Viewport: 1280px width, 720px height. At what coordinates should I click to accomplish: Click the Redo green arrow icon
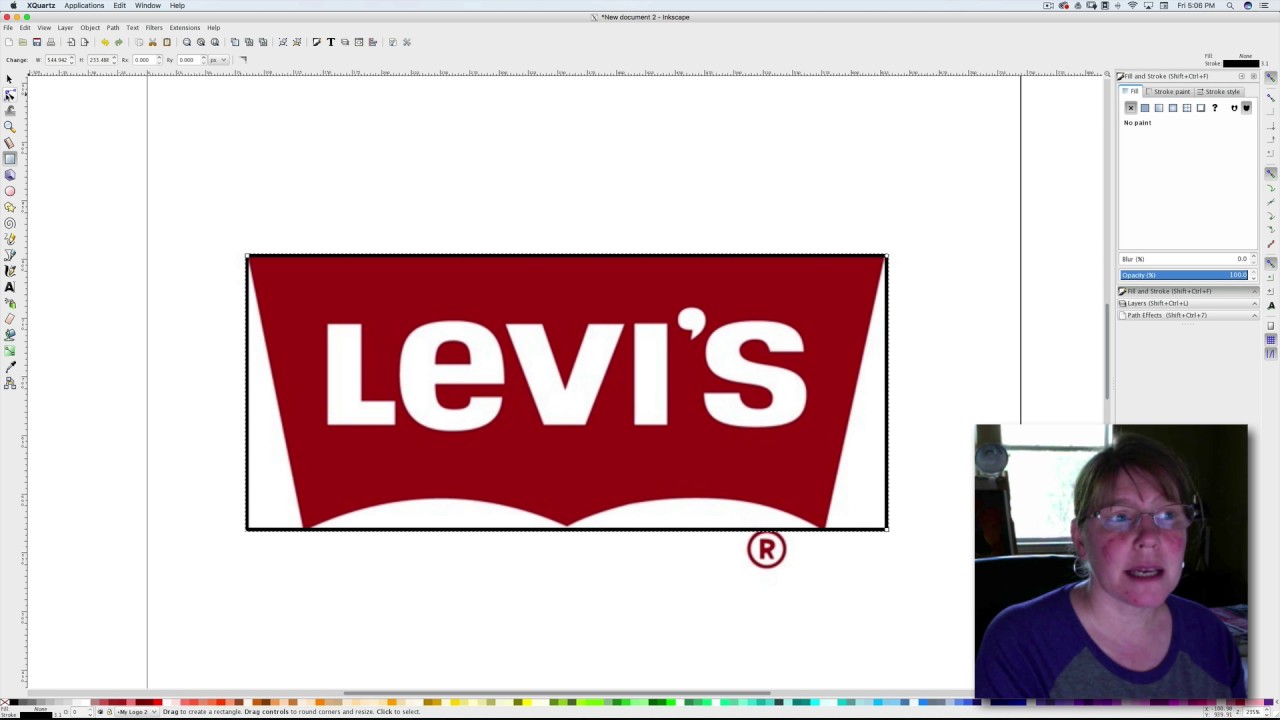(119, 42)
